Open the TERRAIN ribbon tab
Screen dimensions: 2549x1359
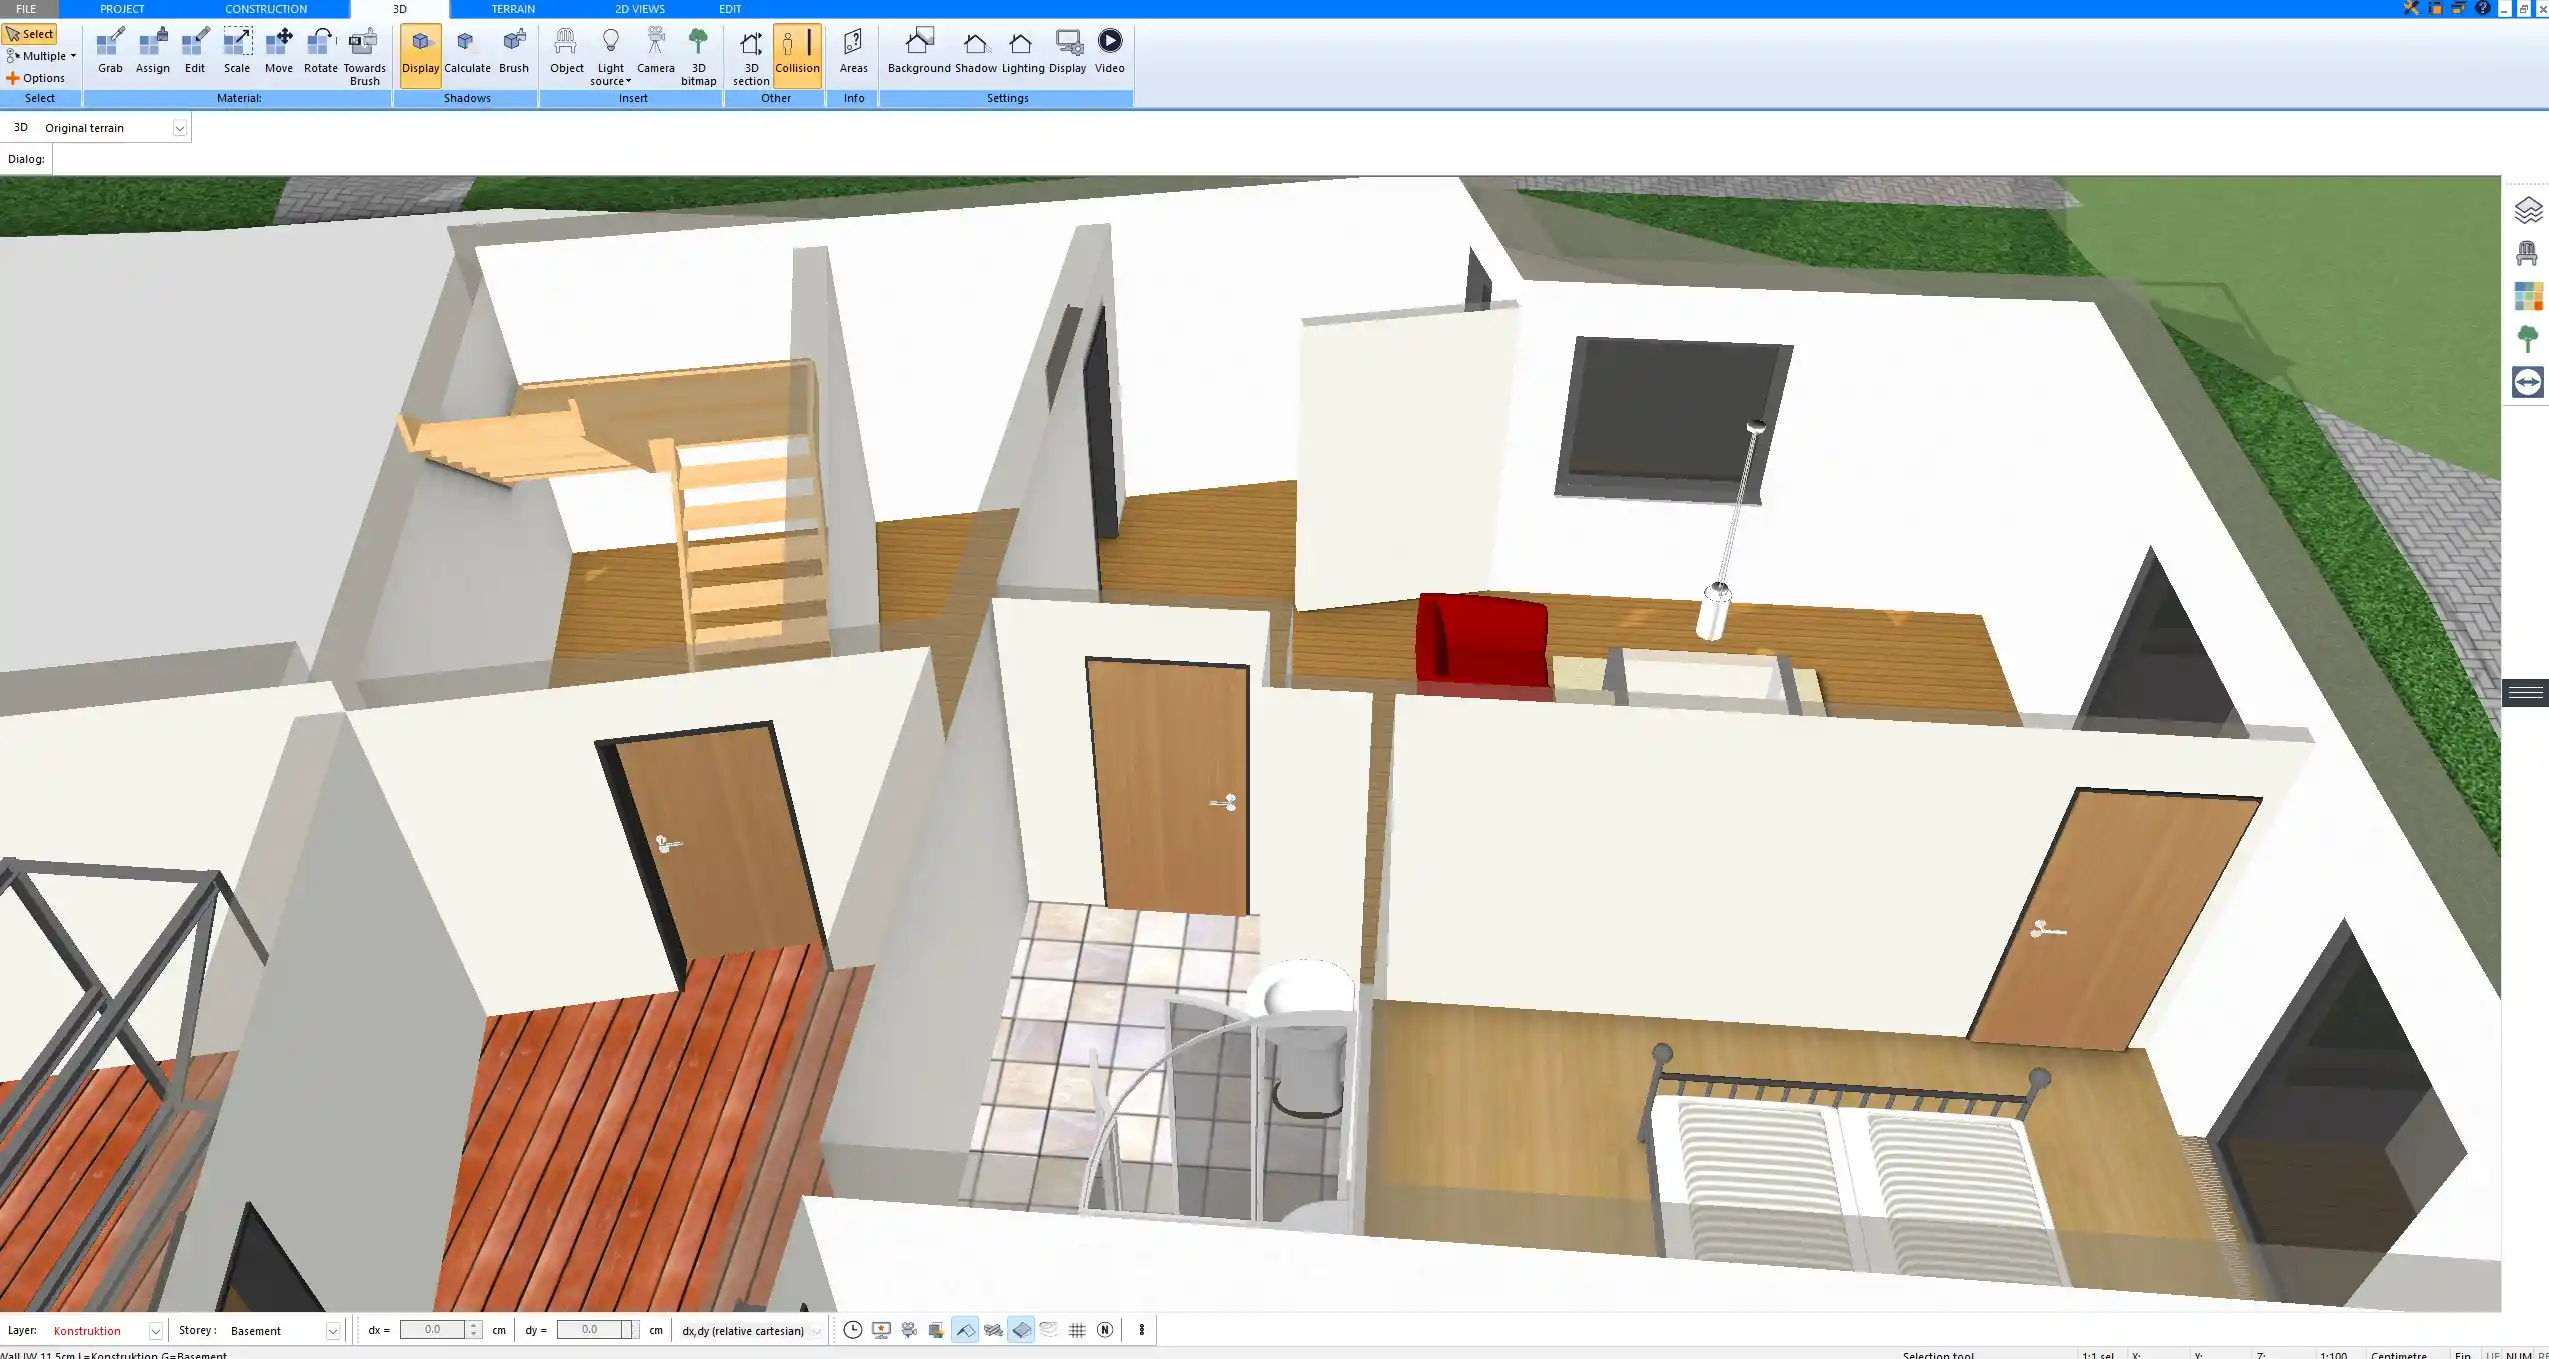(513, 9)
